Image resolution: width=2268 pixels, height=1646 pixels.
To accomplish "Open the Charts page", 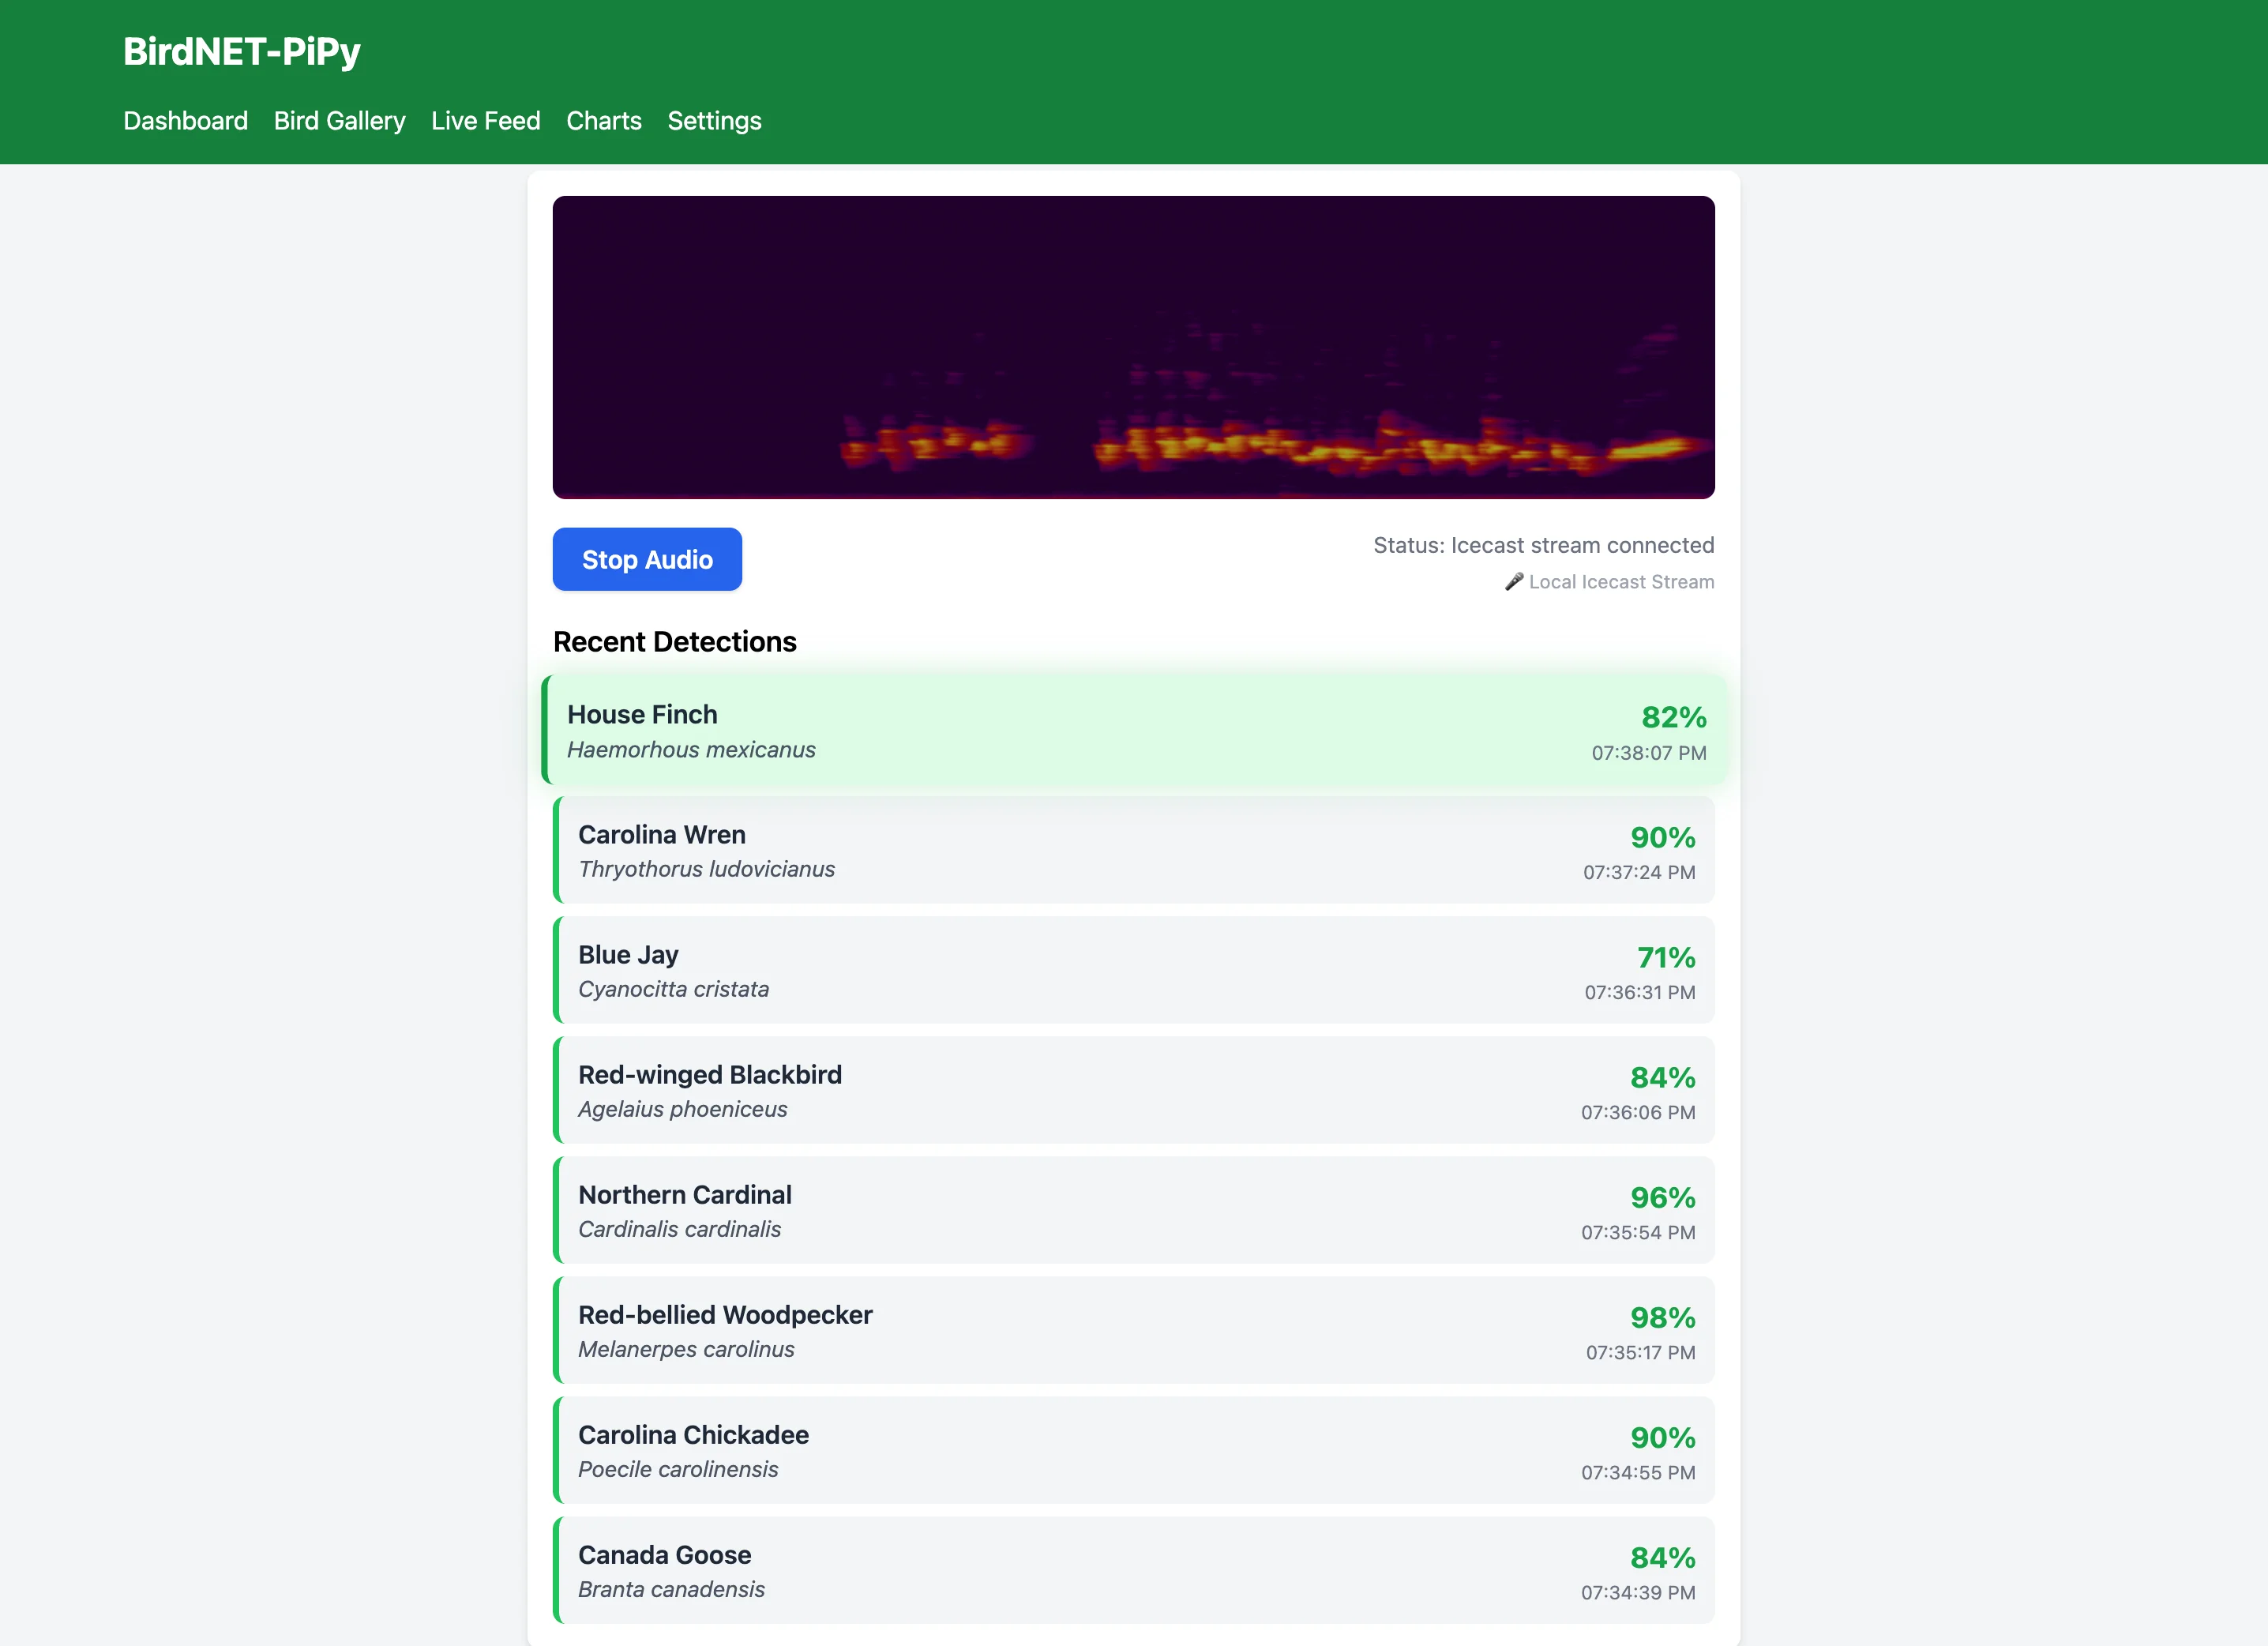I will click(603, 121).
